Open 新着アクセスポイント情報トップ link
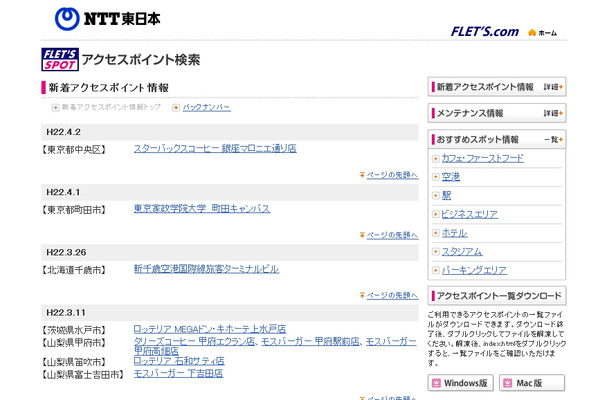The image size is (610, 400). 111,107
